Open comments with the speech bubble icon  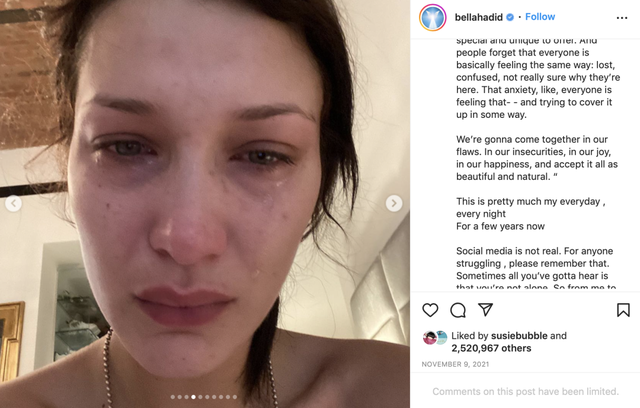point(458,310)
